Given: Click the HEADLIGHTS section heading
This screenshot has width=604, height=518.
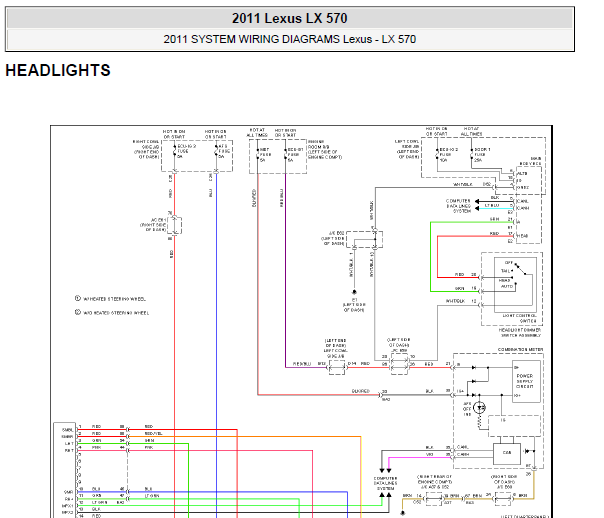Looking at the screenshot, I should point(58,70).
